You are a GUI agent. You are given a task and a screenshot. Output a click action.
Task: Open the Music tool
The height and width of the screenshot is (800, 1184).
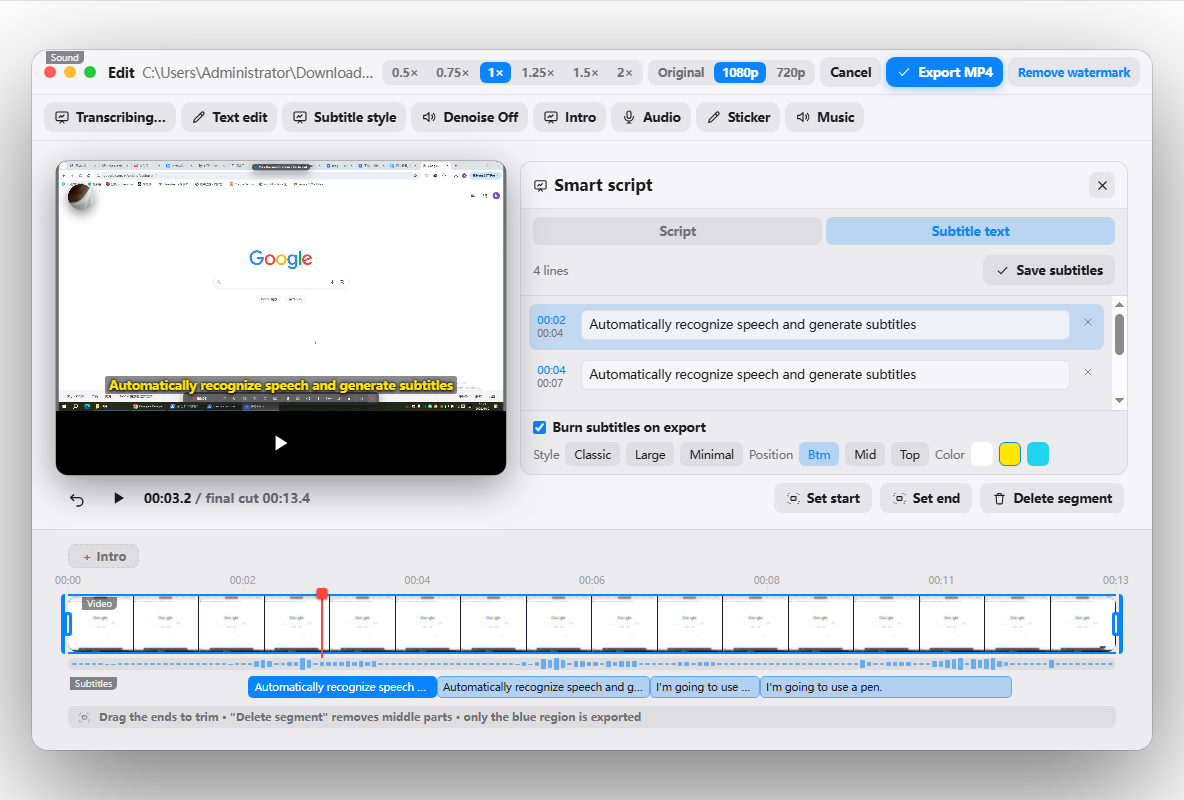point(825,117)
